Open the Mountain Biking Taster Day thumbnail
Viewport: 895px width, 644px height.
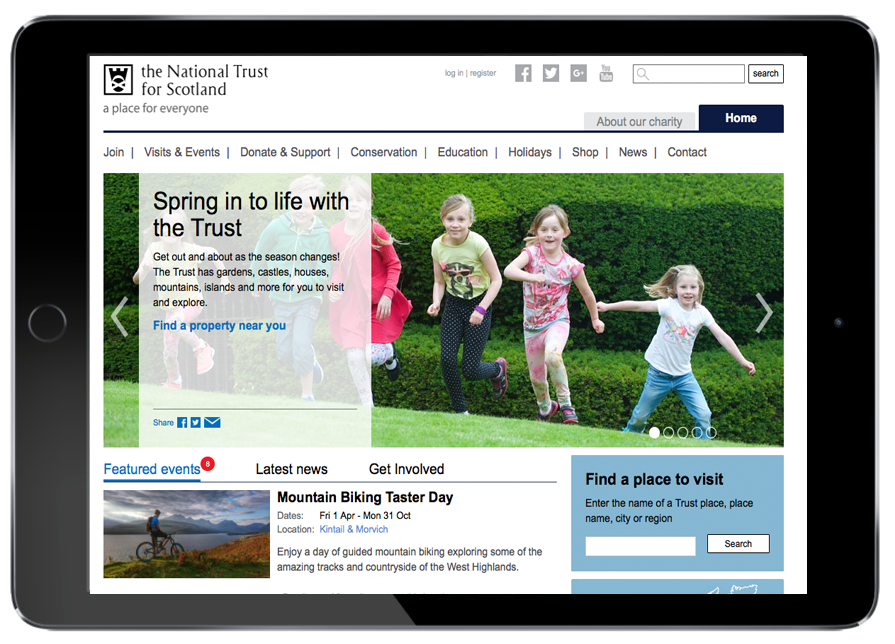click(x=186, y=533)
